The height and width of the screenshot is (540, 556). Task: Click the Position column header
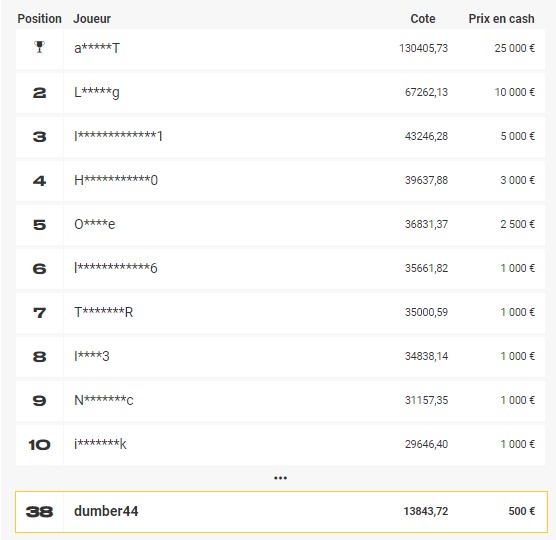(x=39, y=18)
